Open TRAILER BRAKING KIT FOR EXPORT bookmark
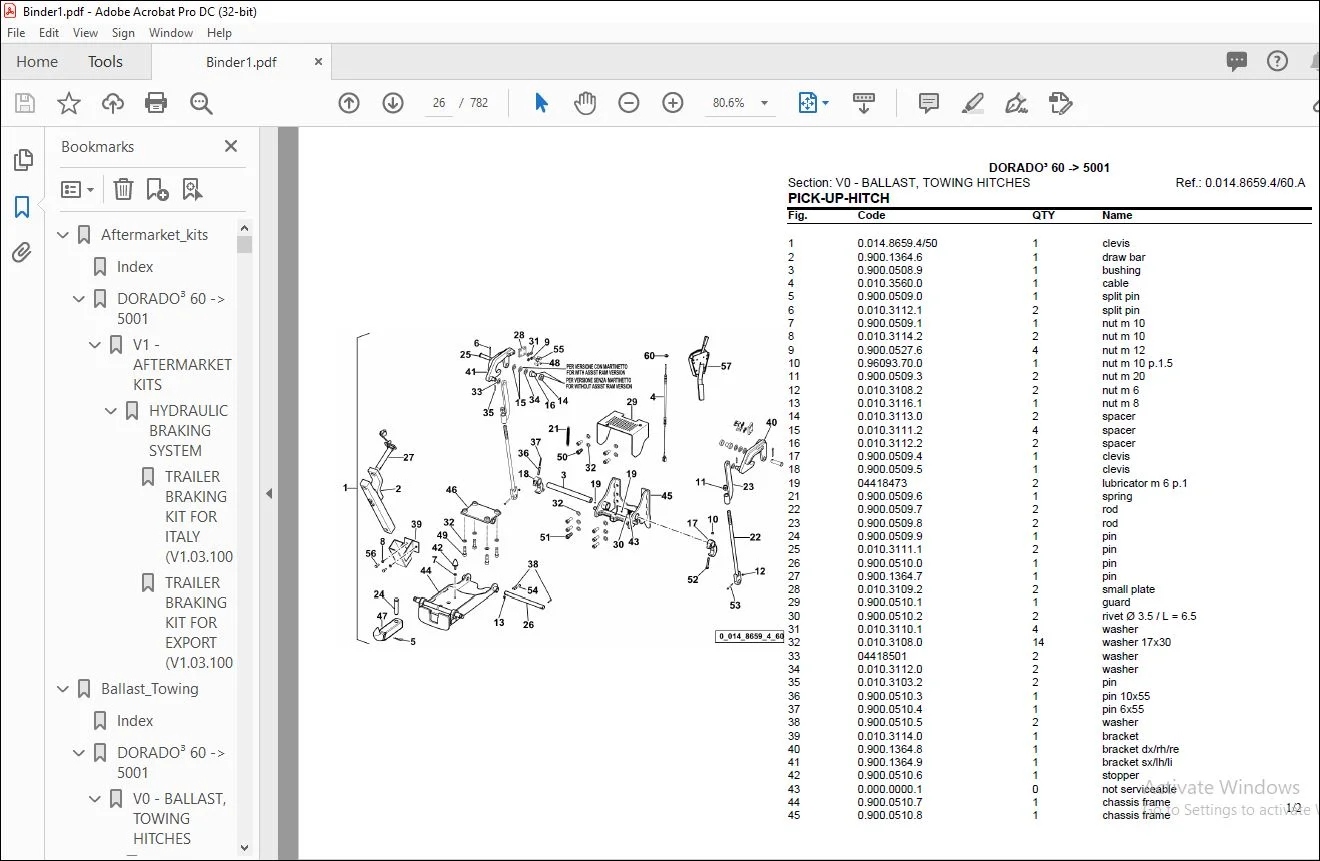 coord(199,623)
